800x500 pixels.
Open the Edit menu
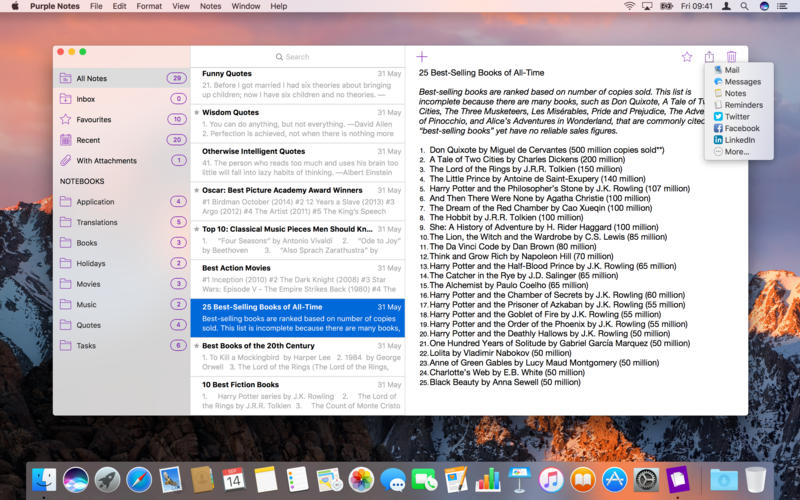click(x=119, y=6)
